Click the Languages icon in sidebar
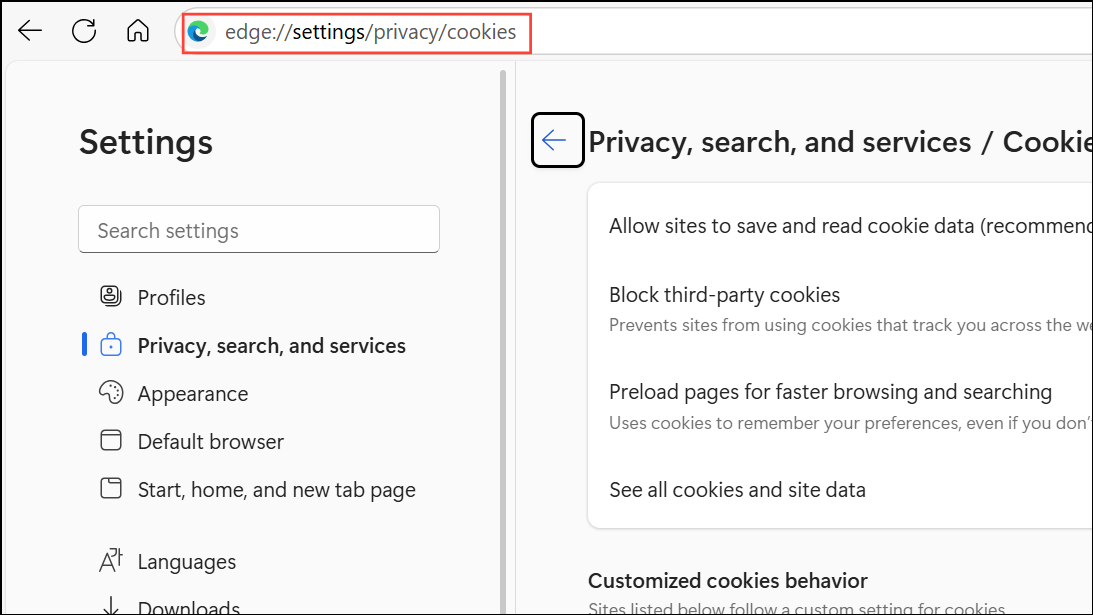Image resolution: width=1093 pixels, height=615 pixels. click(x=110, y=561)
